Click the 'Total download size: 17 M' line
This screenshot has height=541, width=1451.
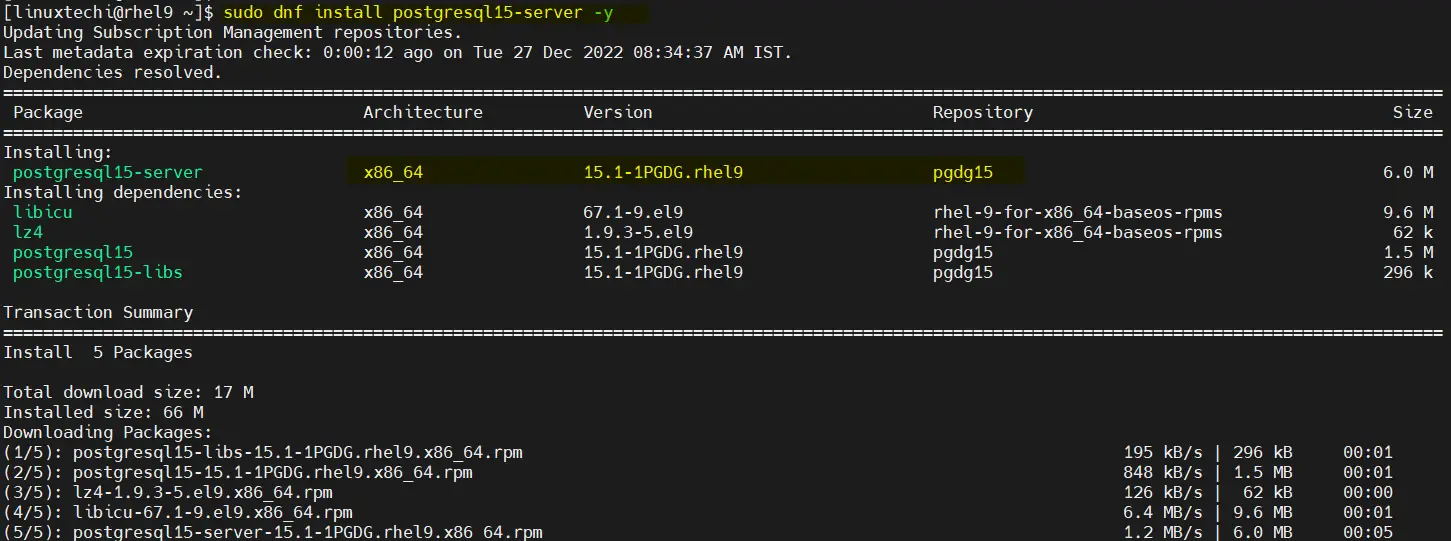pos(128,392)
